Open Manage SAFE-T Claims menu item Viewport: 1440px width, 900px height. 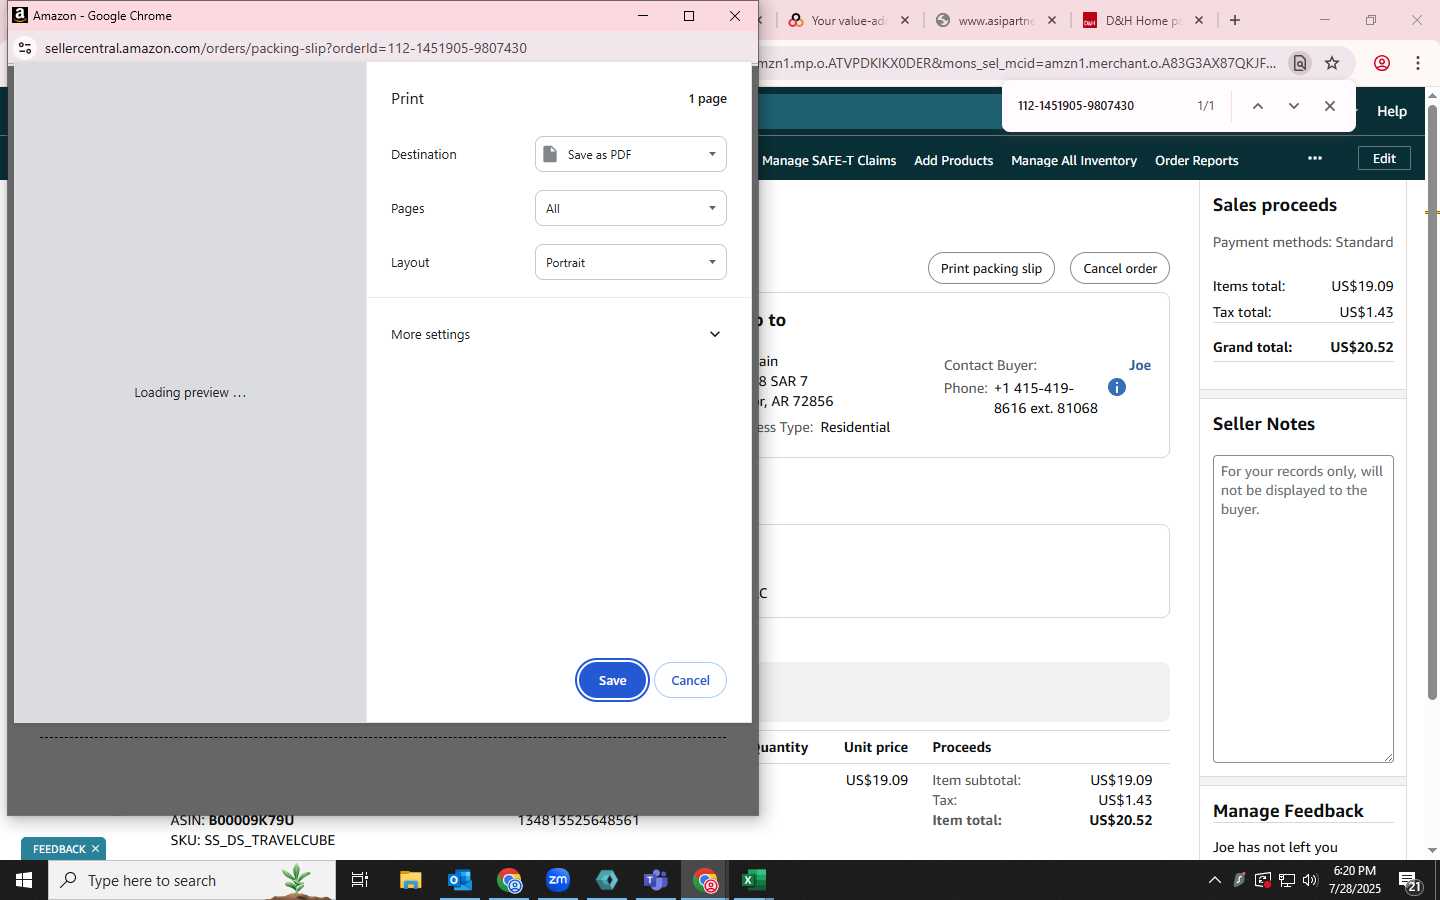[x=829, y=160]
